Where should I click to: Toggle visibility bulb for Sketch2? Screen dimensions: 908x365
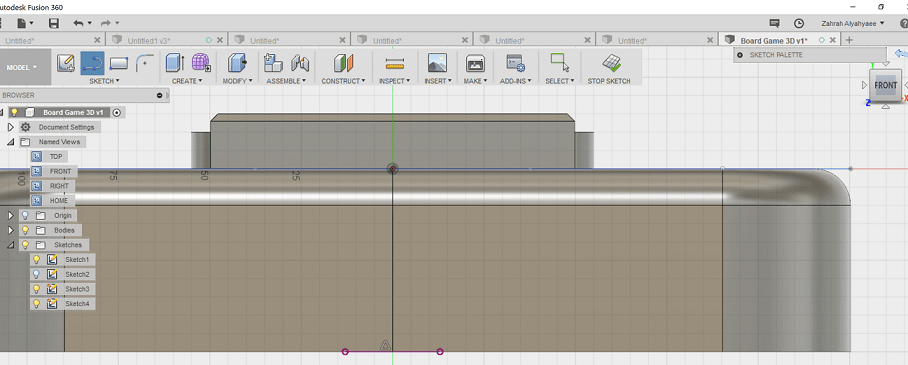tap(36, 274)
